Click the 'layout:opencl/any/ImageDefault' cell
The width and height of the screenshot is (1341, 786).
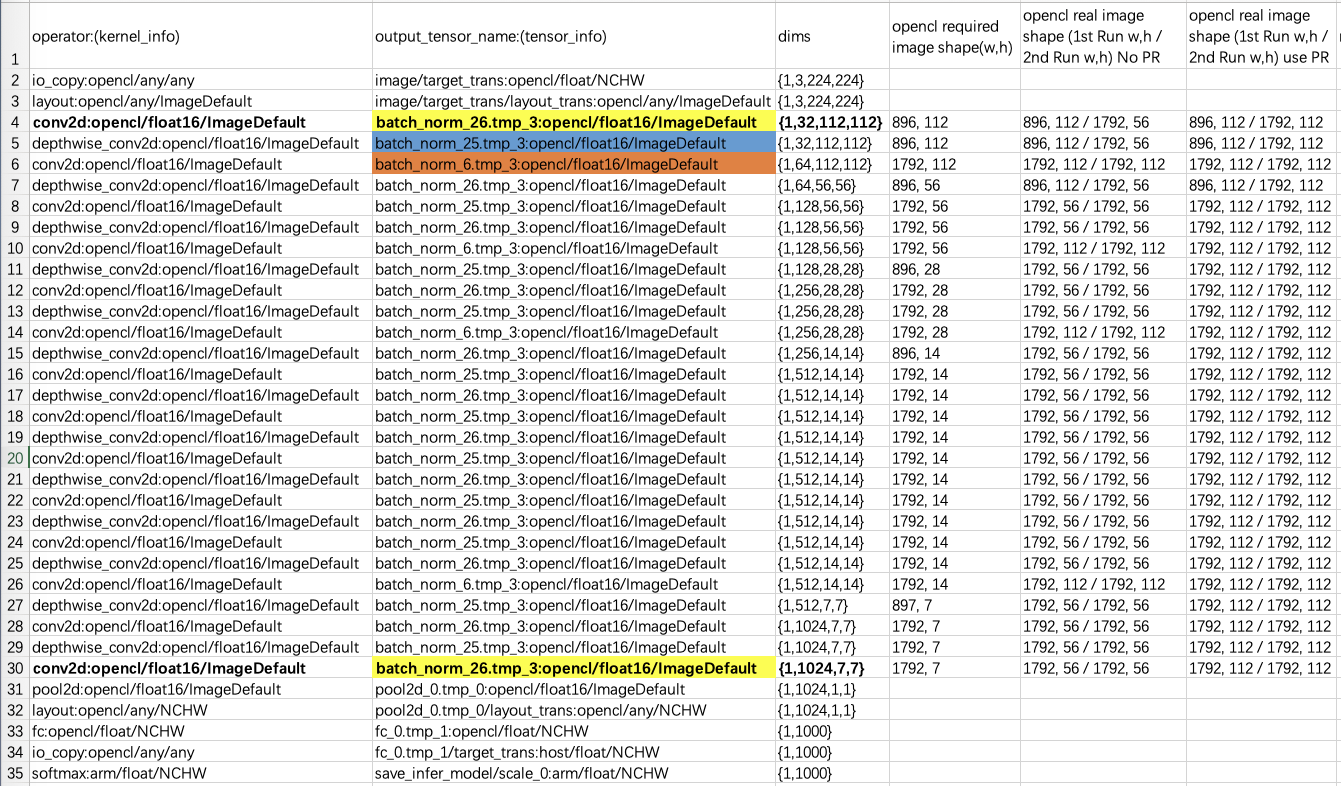point(200,101)
